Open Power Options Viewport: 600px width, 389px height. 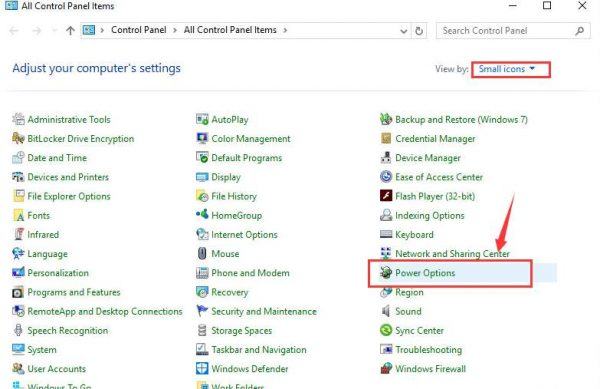point(425,273)
